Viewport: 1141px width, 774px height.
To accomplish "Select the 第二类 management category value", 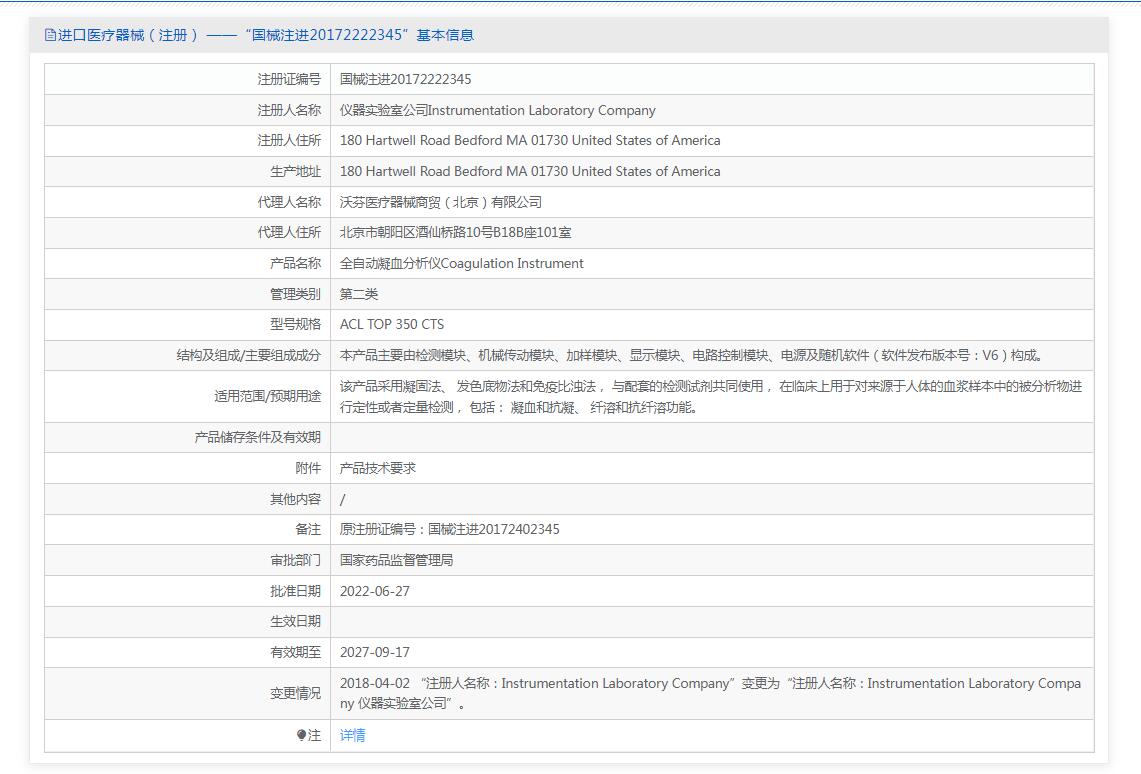I will (x=359, y=294).
